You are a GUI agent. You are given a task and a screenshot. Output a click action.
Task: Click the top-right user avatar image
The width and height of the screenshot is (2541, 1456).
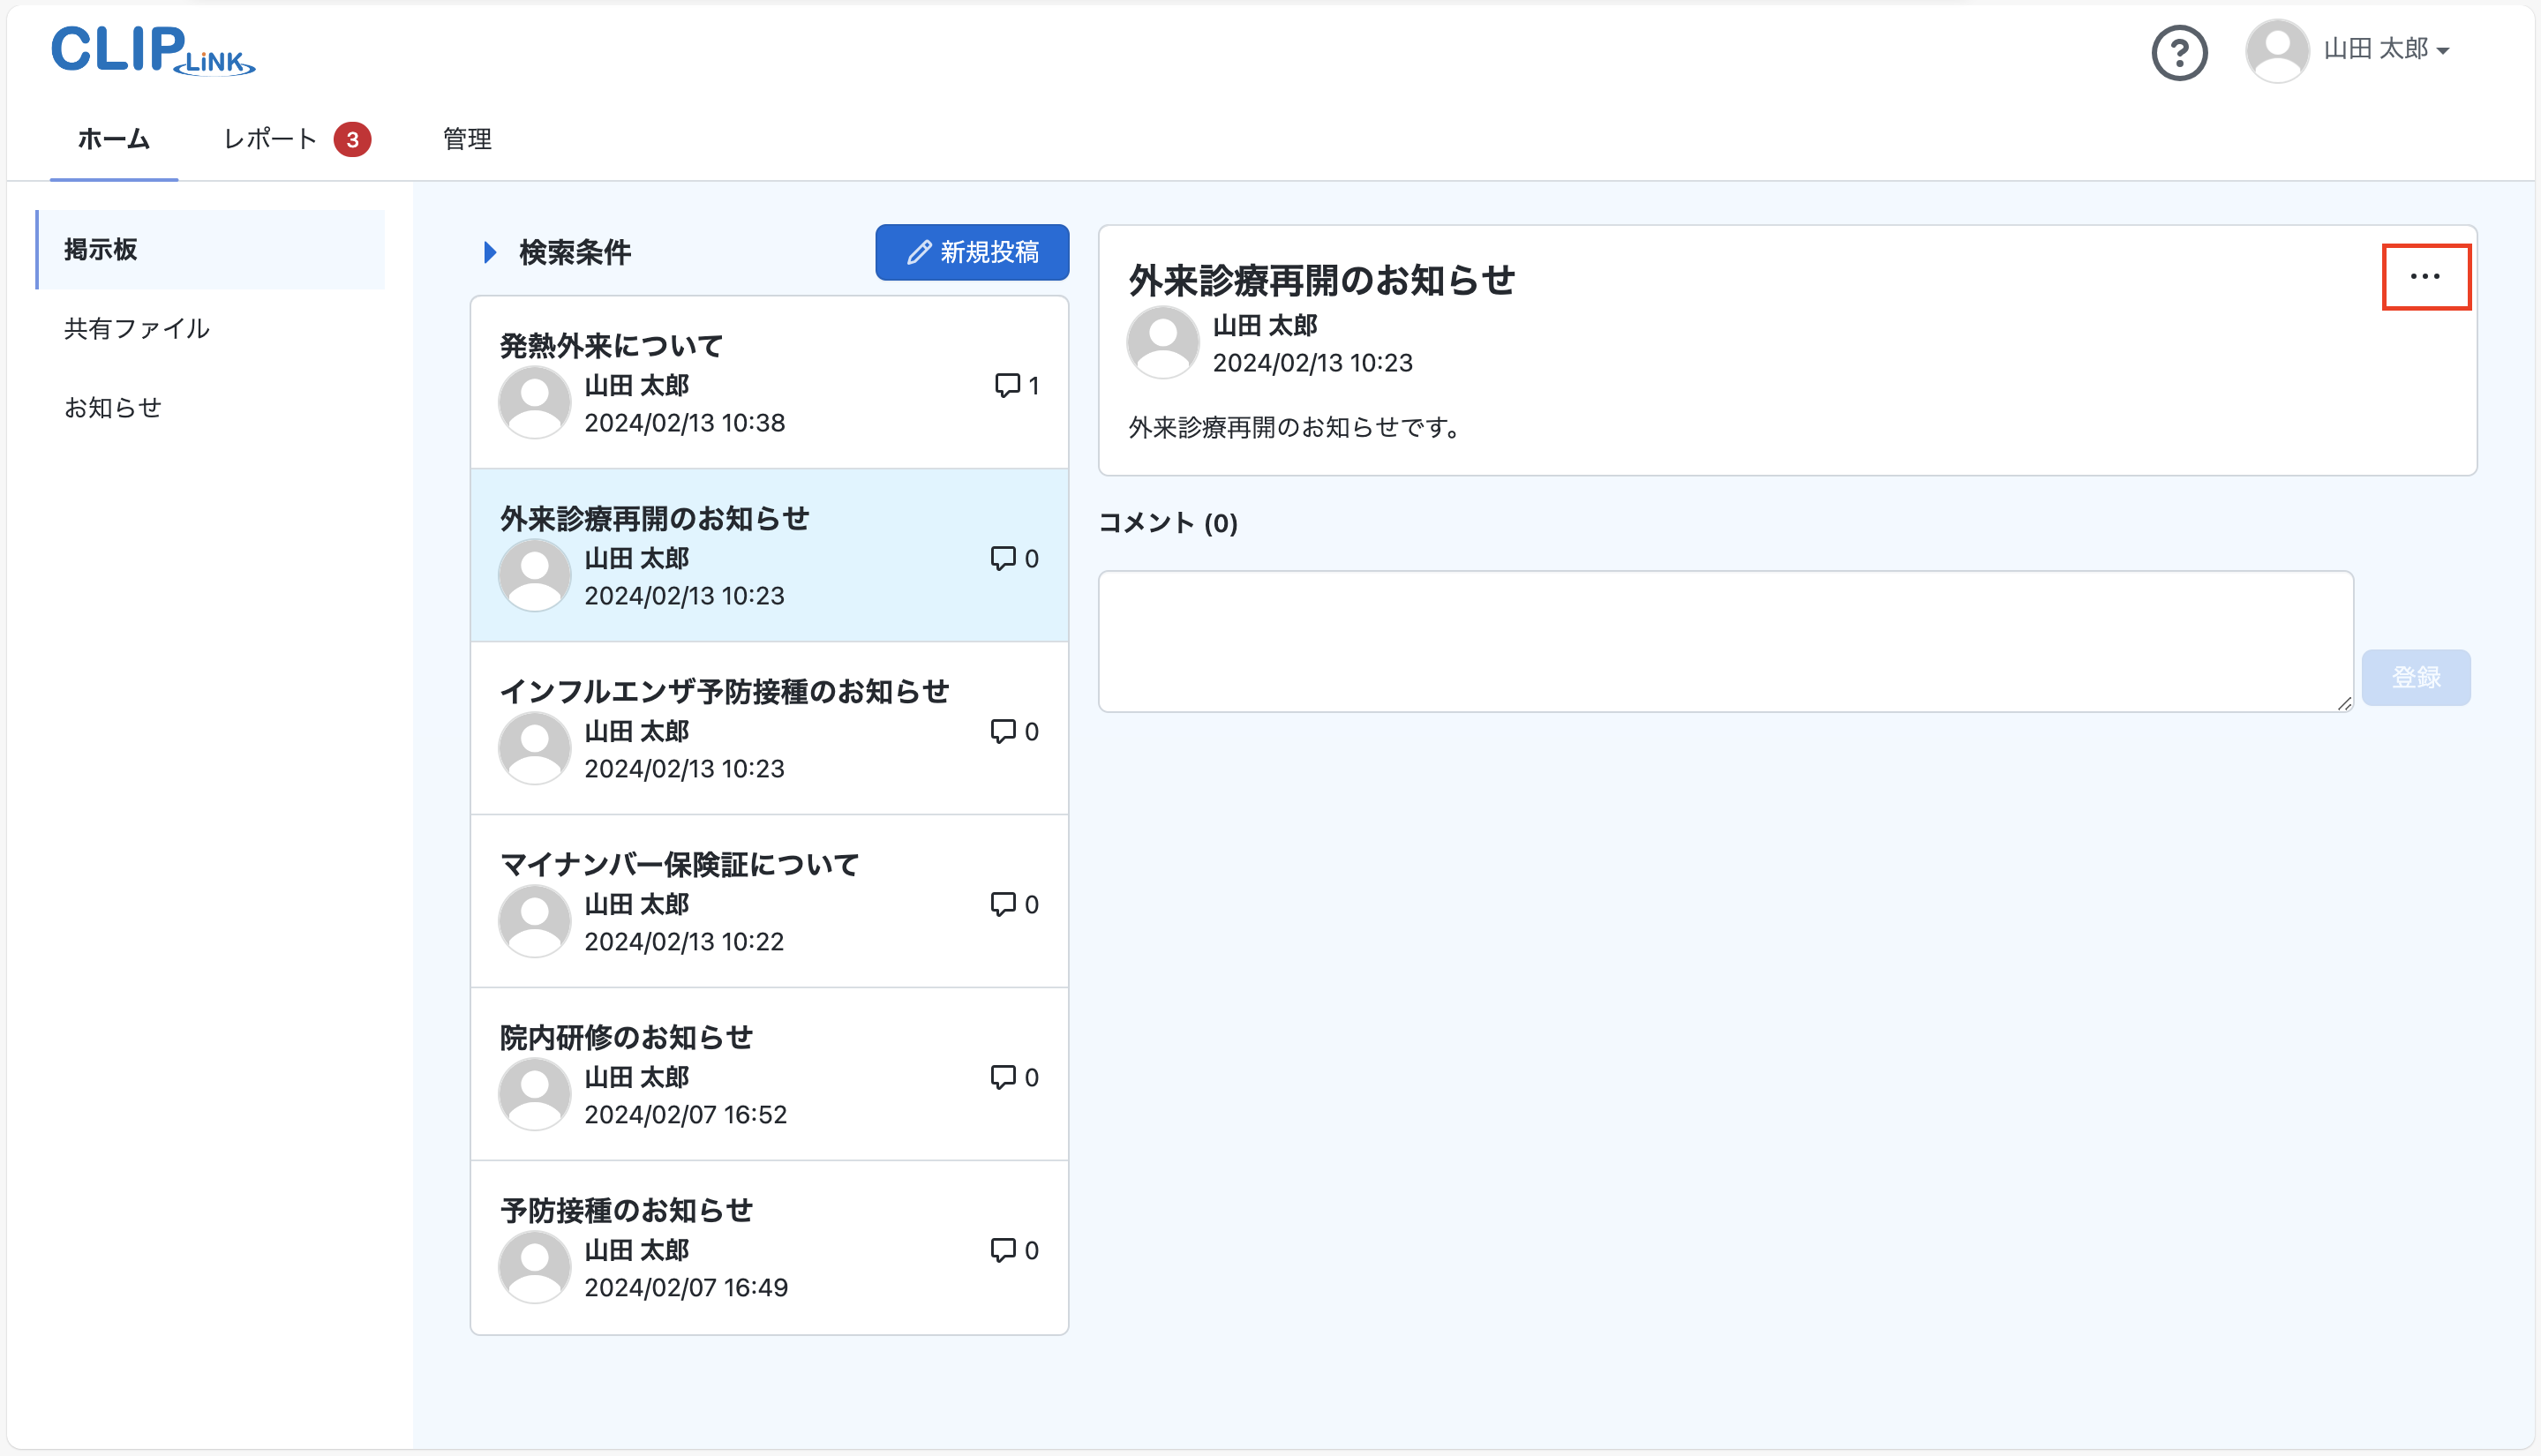click(x=2276, y=50)
